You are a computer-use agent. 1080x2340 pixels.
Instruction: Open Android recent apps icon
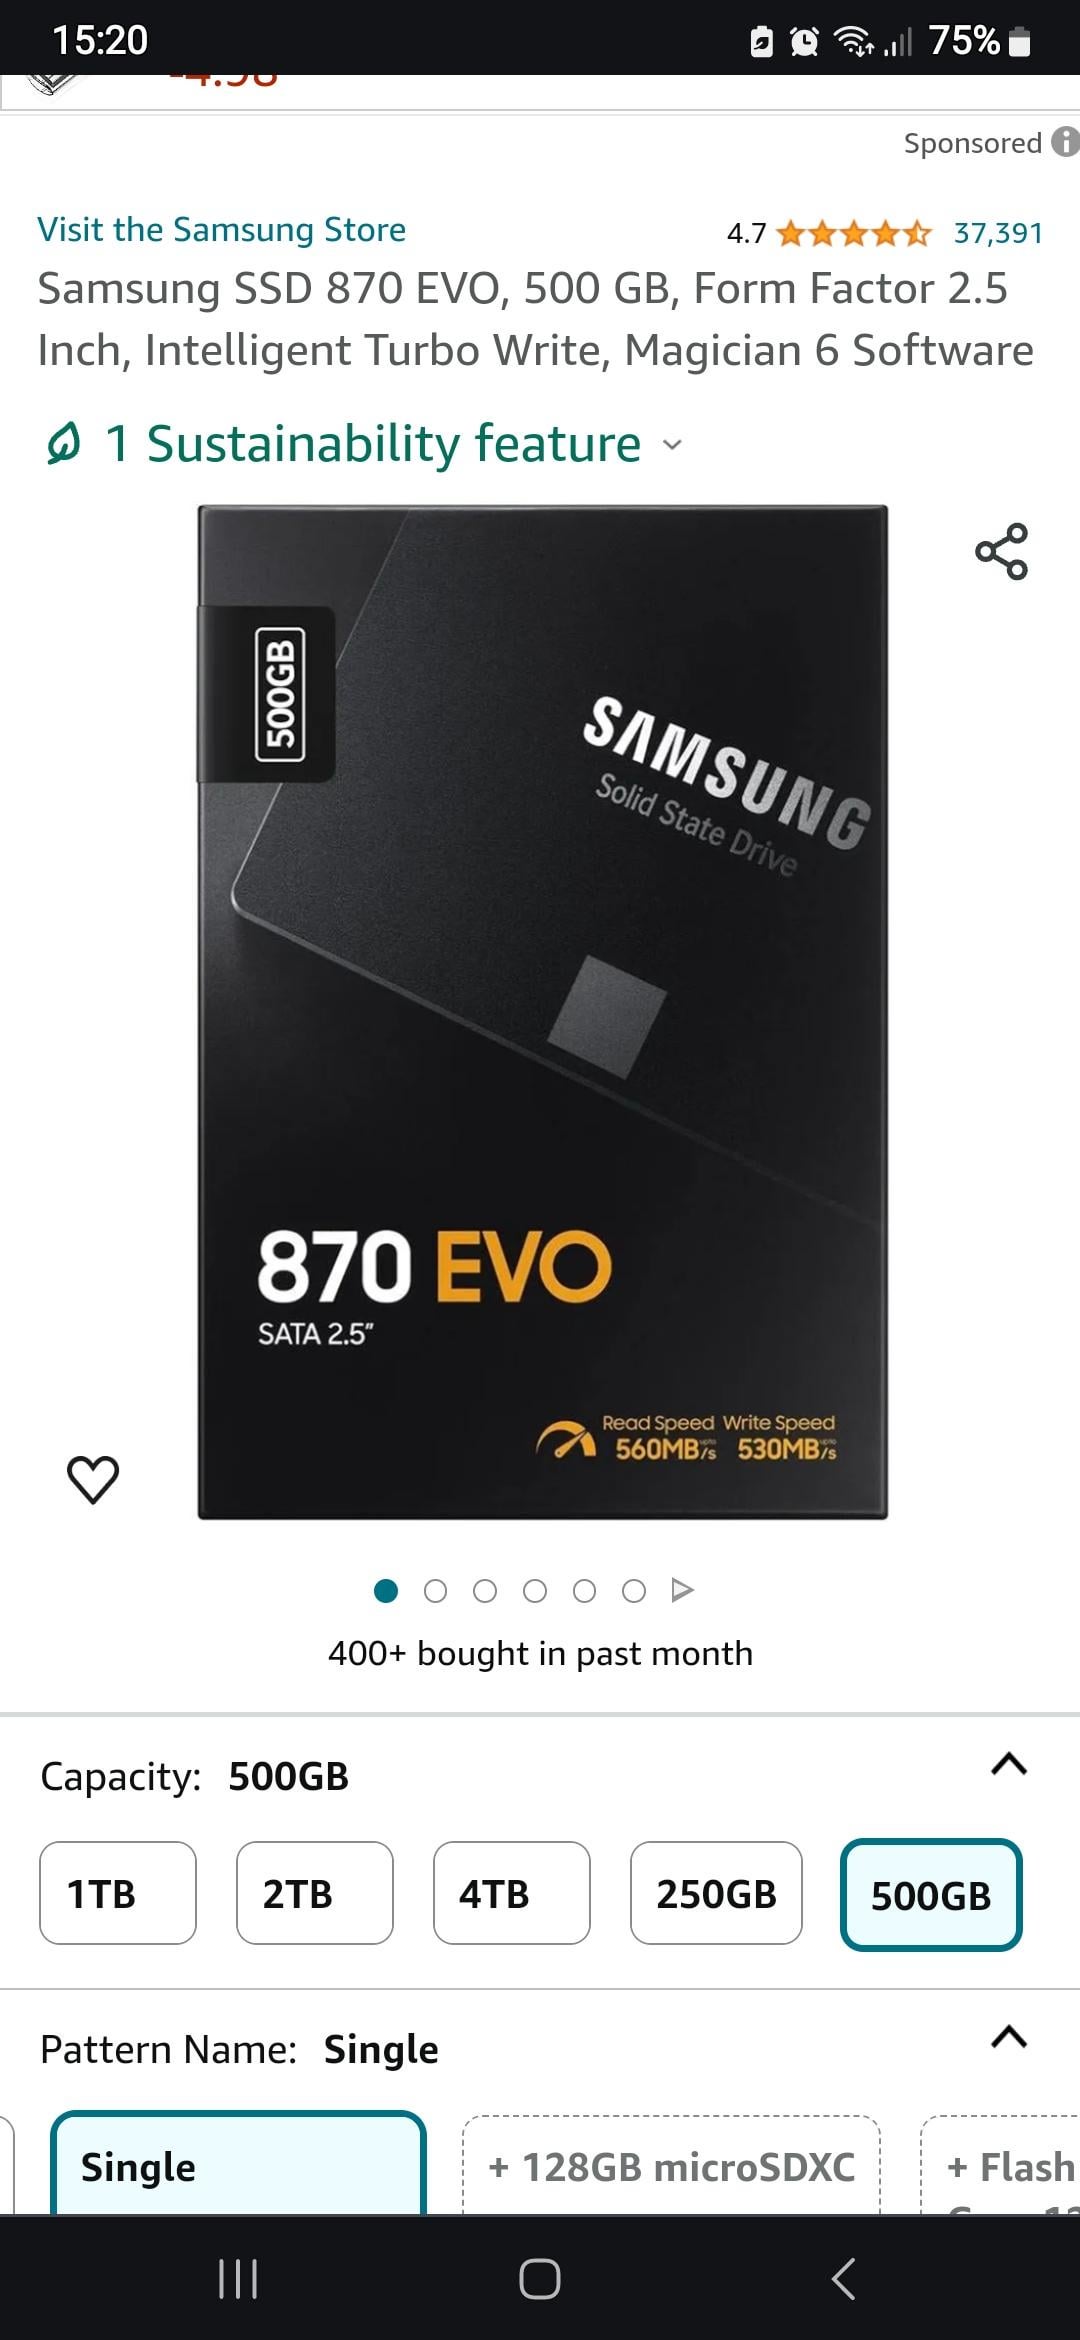coord(238,2279)
